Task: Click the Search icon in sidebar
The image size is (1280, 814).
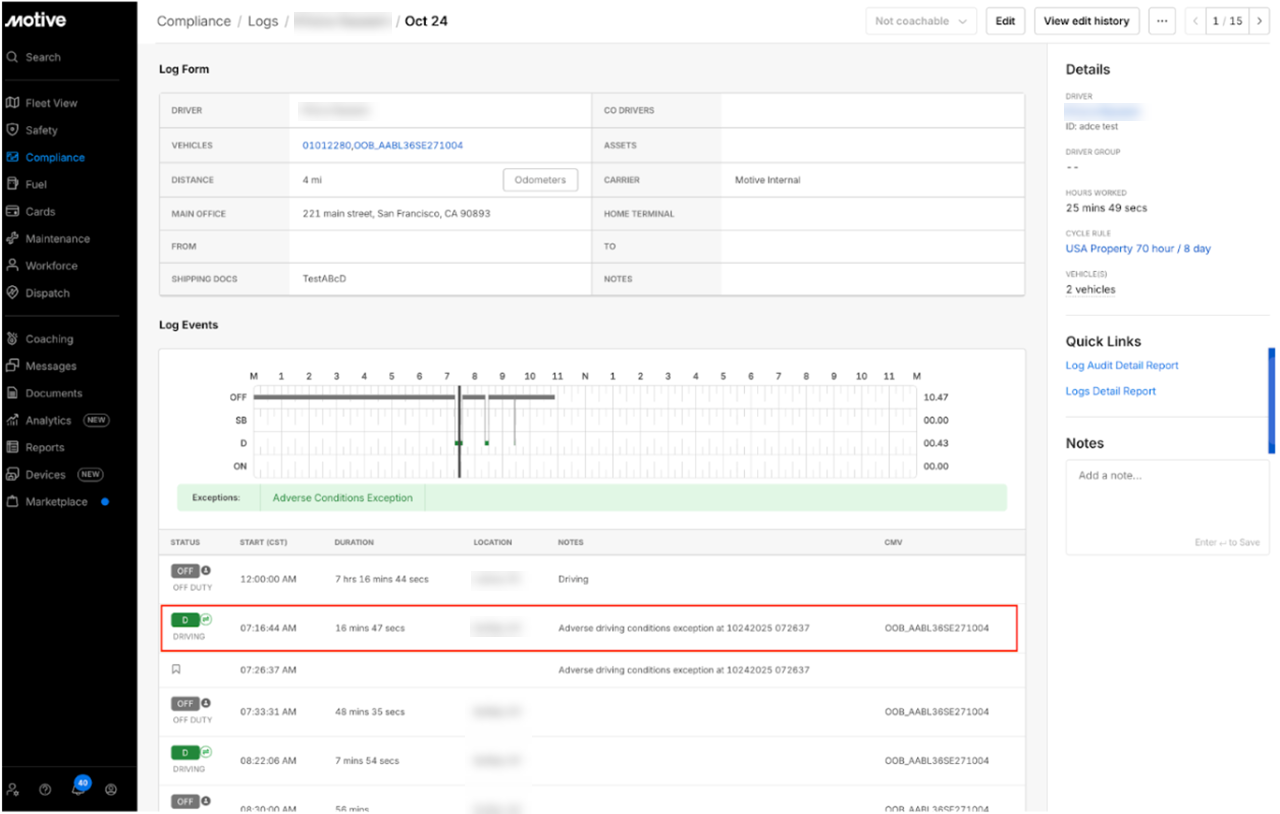Action: [x=13, y=57]
